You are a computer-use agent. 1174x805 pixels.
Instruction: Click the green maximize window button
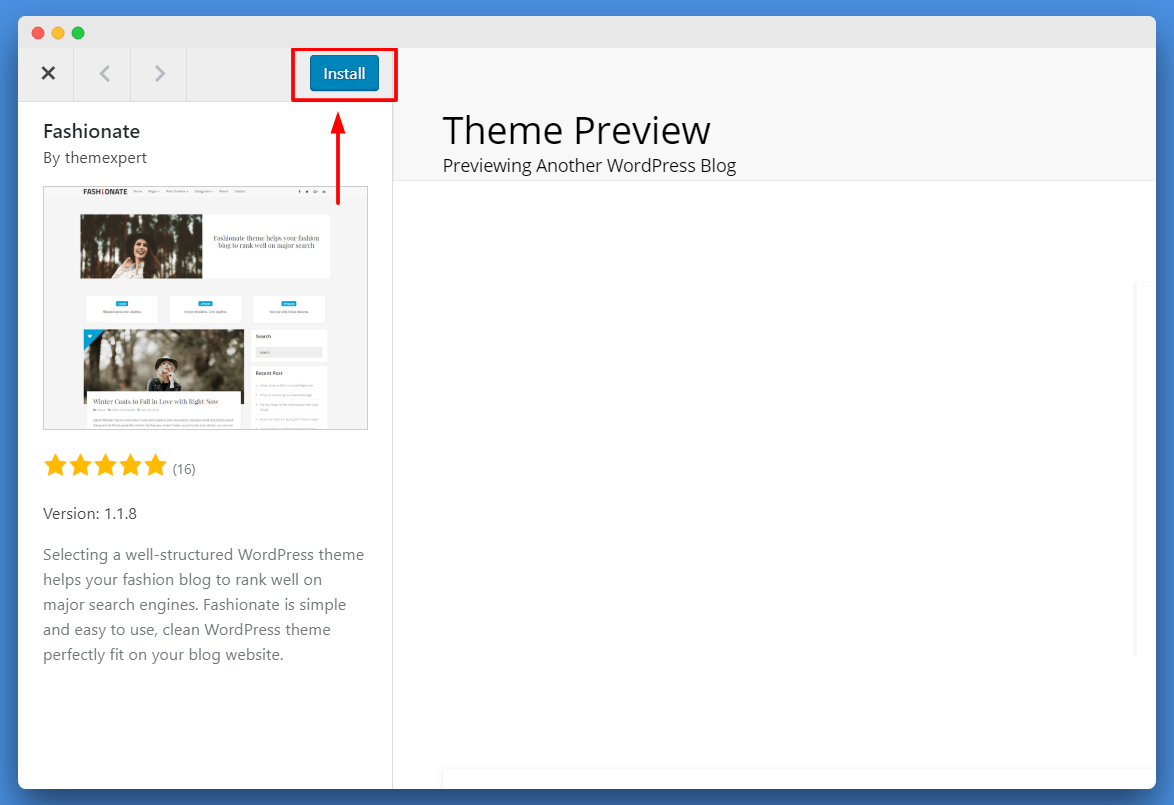click(x=78, y=33)
